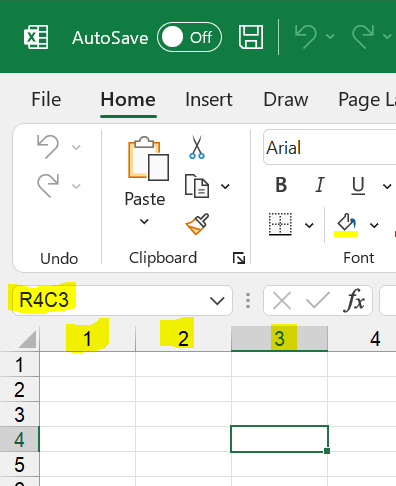Image resolution: width=396 pixels, height=486 pixels.
Task: Click the Arial font name box
Action: tap(330, 148)
